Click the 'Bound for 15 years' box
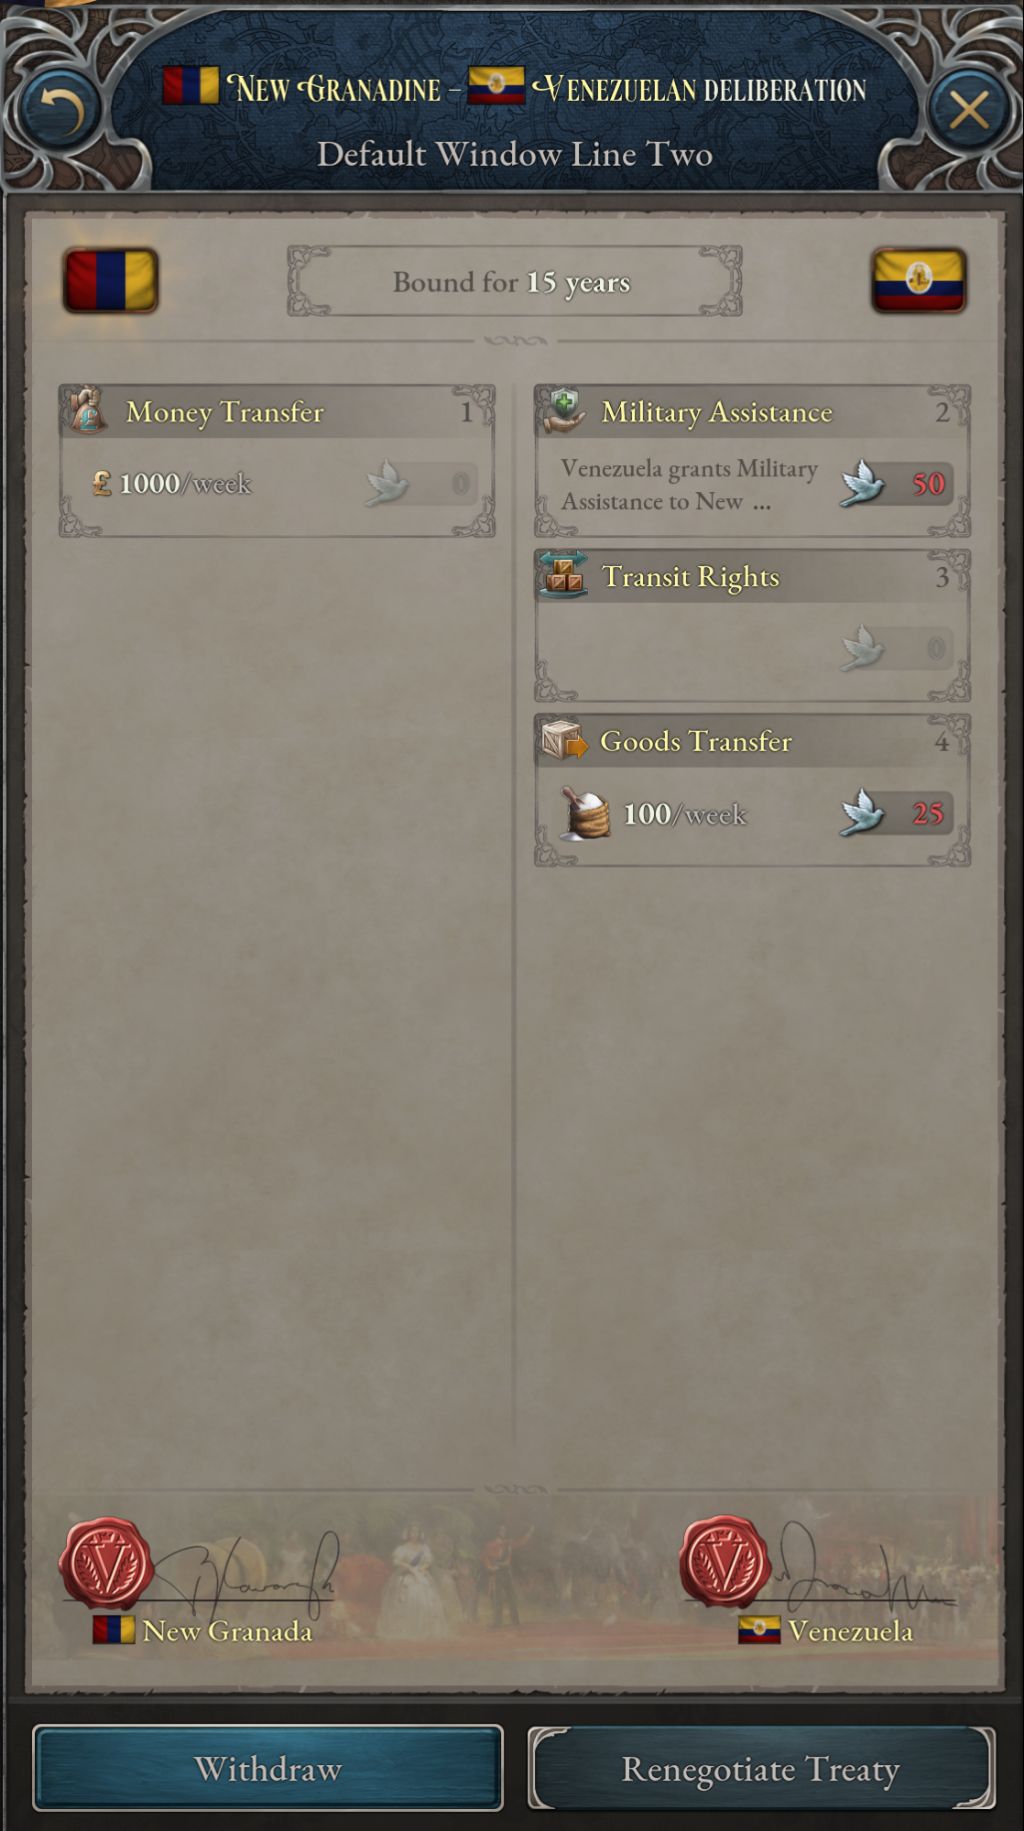The image size is (1024, 1831). click(x=514, y=282)
